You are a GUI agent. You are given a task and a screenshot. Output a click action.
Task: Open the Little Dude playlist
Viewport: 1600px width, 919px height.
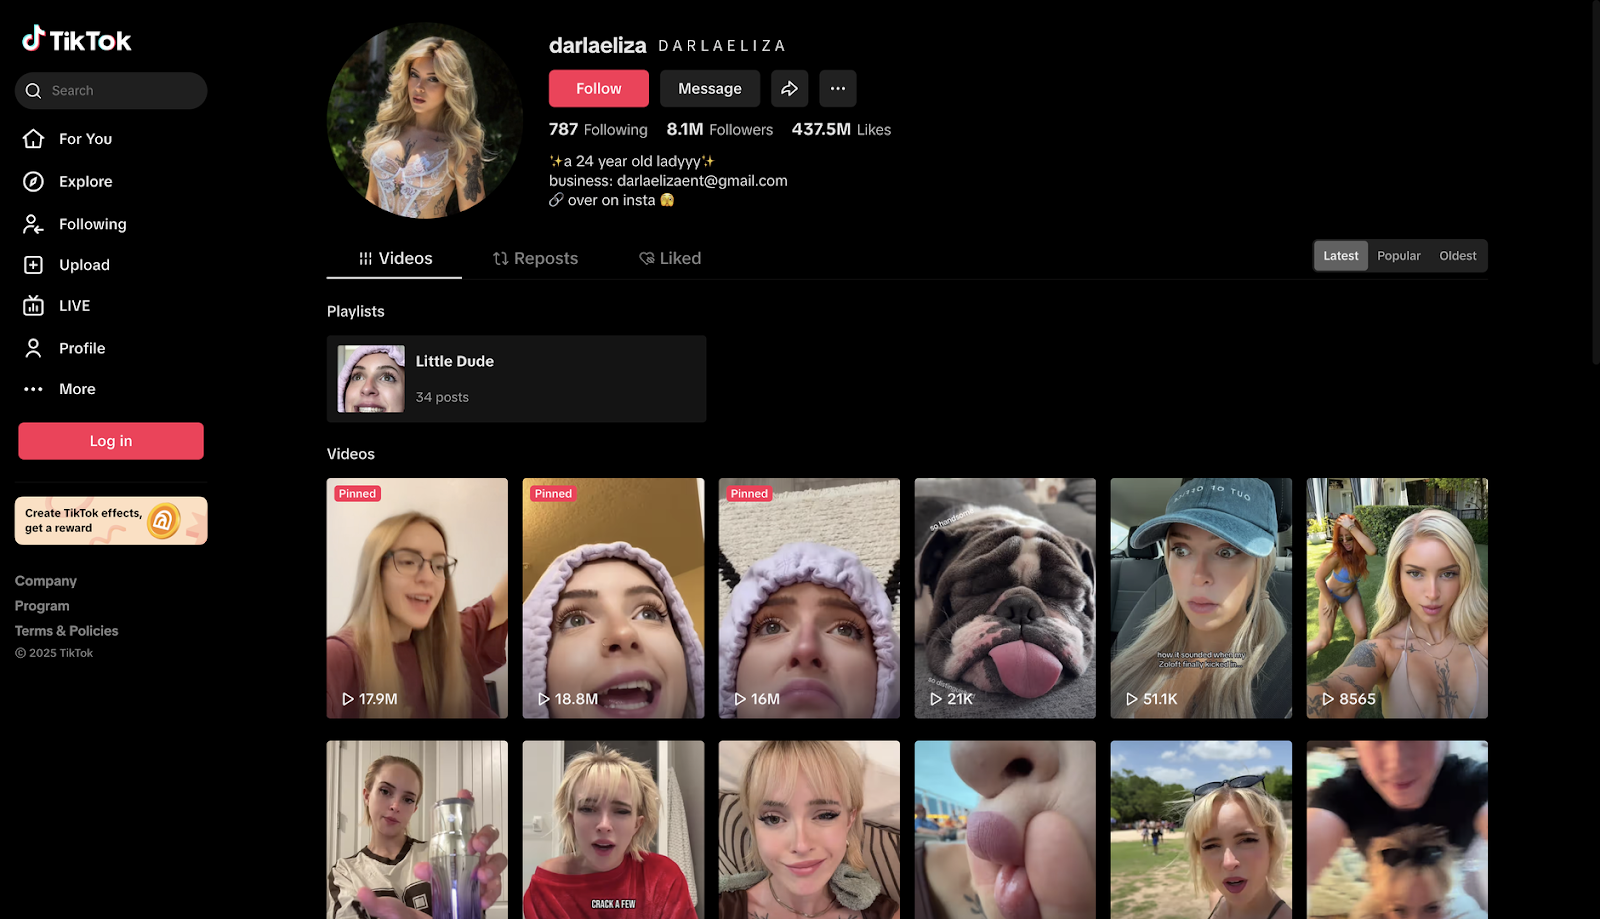[516, 379]
